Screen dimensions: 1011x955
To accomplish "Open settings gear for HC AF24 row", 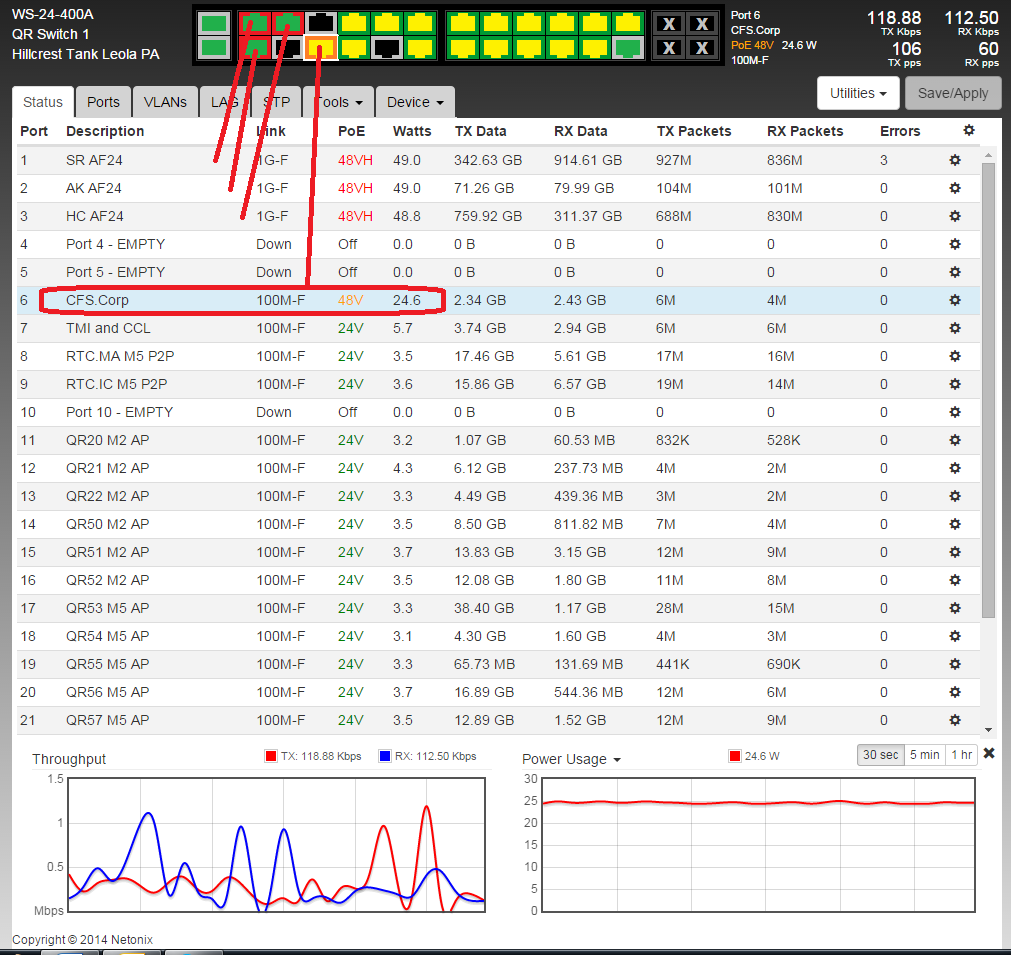I will click(955, 216).
